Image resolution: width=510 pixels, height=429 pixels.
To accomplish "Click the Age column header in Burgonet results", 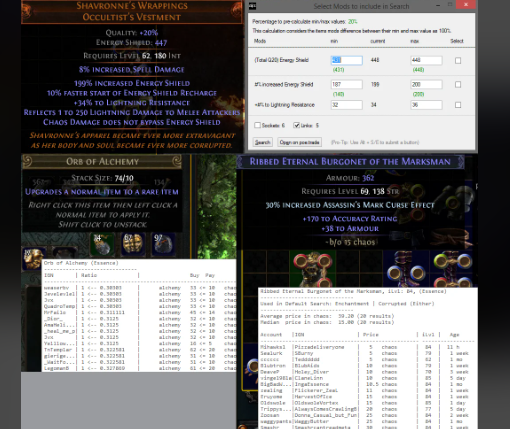I will click(454, 335).
